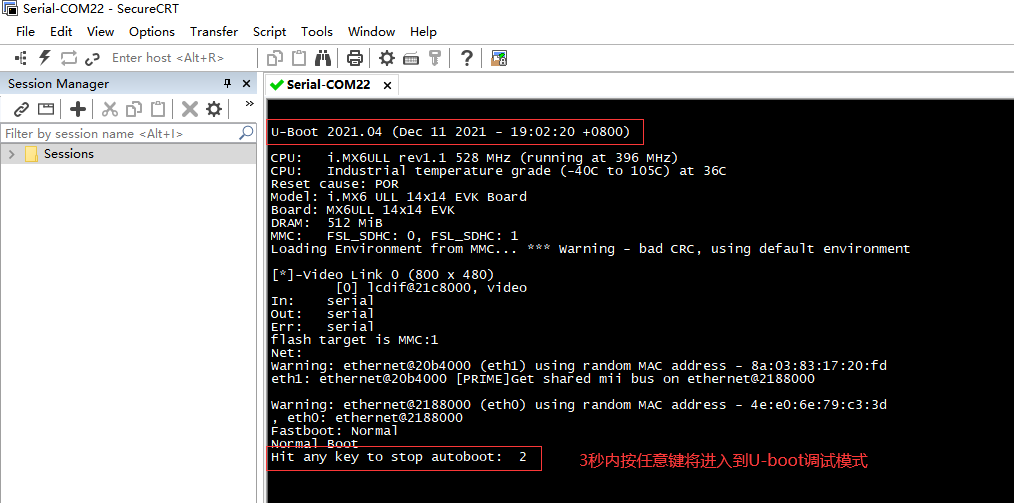
Task: Open the Script menu
Action: pyautogui.click(x=270, y=32)
